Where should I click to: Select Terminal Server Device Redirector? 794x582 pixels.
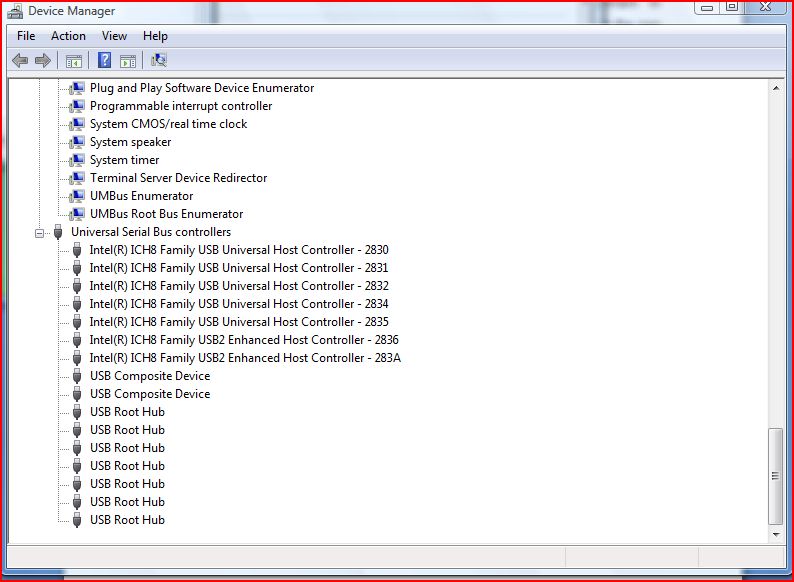click(x=178, y=178)
